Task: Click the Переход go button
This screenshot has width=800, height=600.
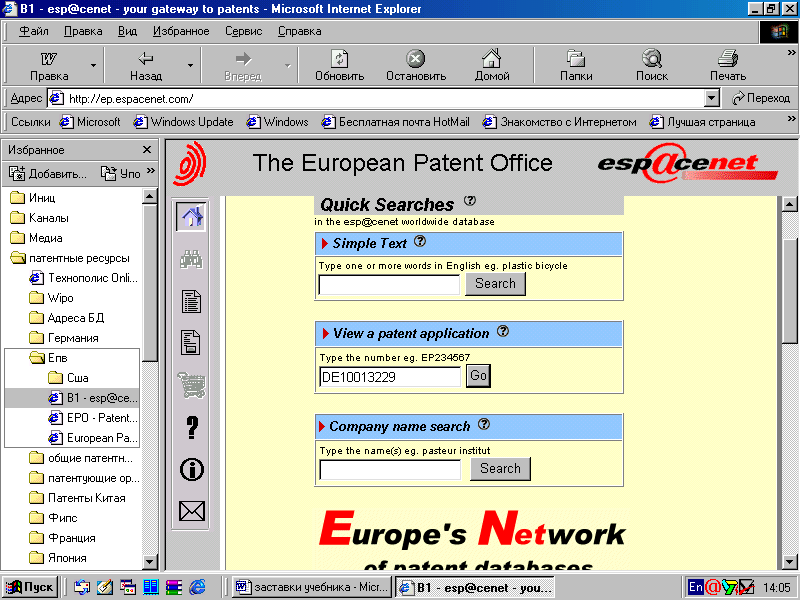Action: pos(761,98)
